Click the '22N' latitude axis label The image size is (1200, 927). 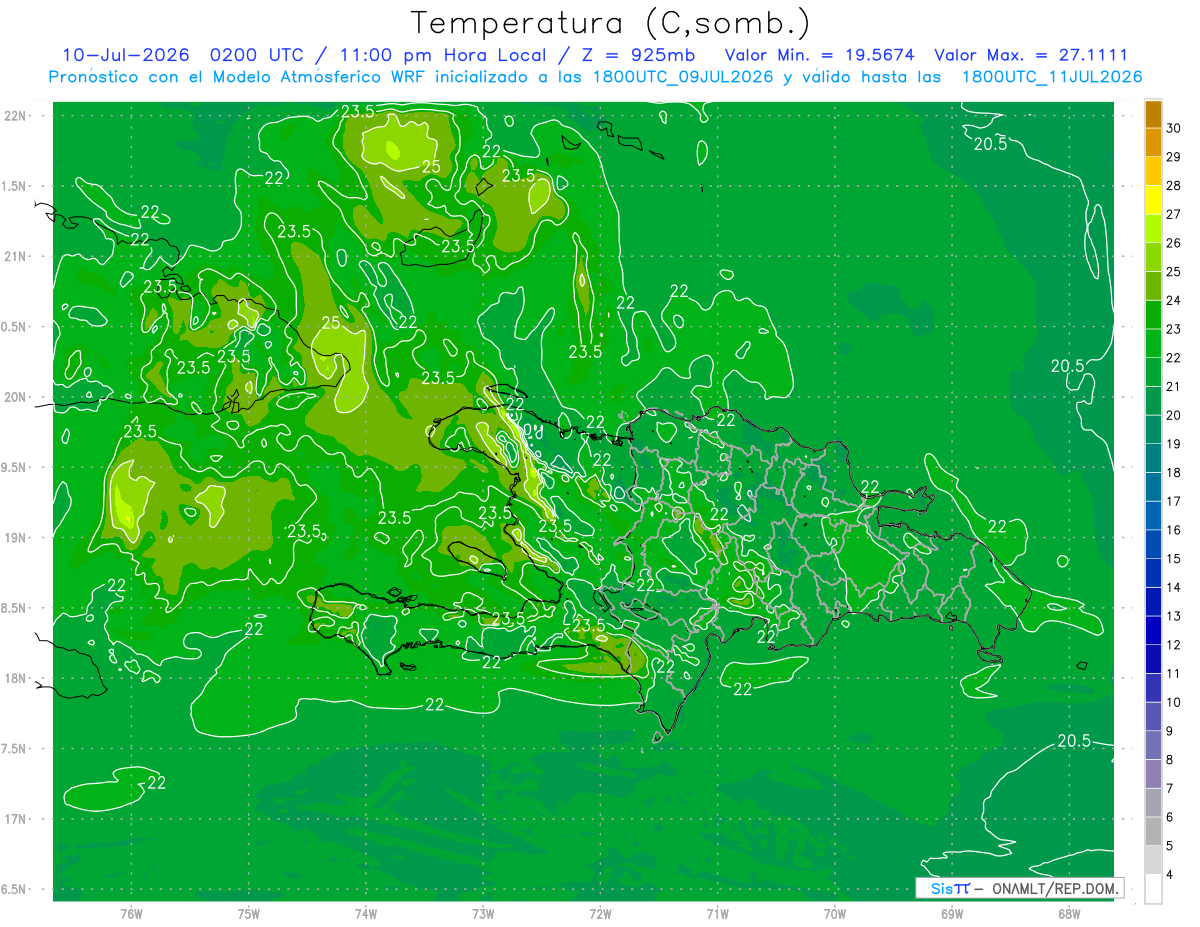click(16, 115)
